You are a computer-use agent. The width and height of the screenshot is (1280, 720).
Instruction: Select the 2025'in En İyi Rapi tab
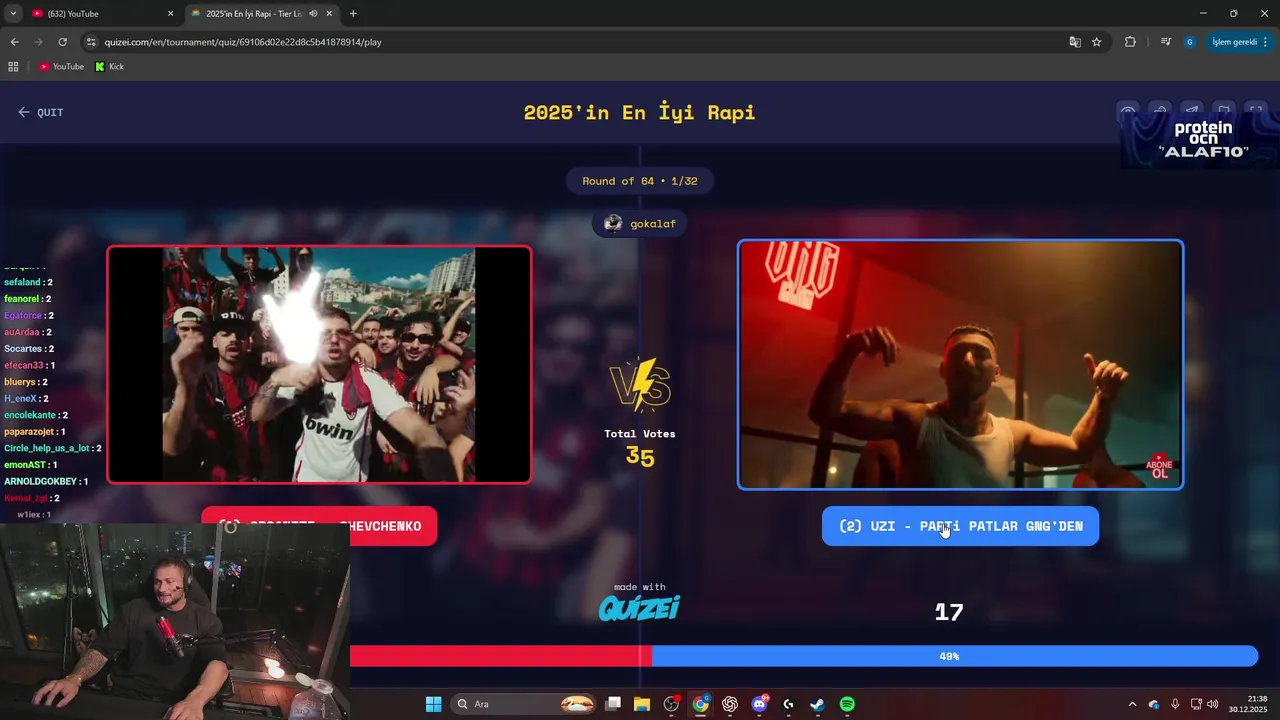click(x=262, y=14)
